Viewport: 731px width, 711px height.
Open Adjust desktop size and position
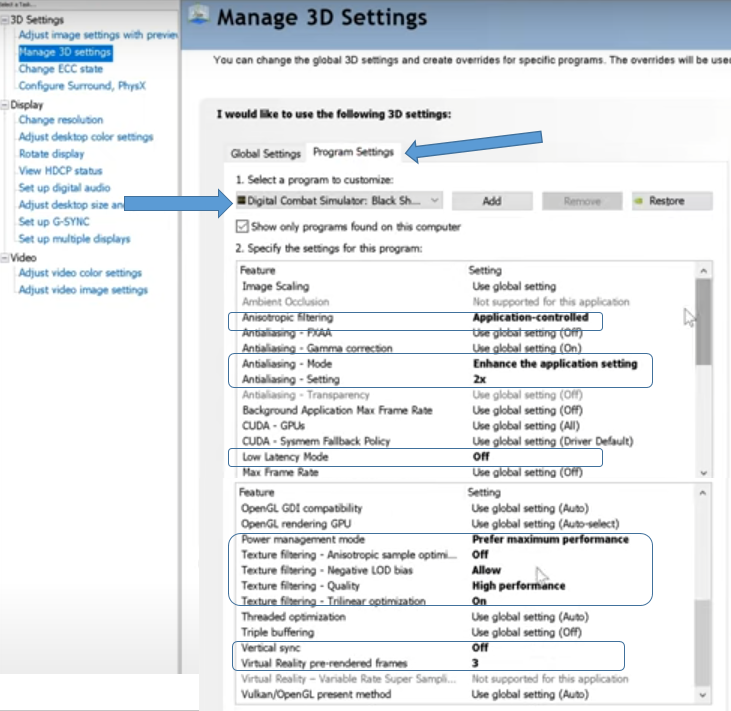tap(71, 205)
